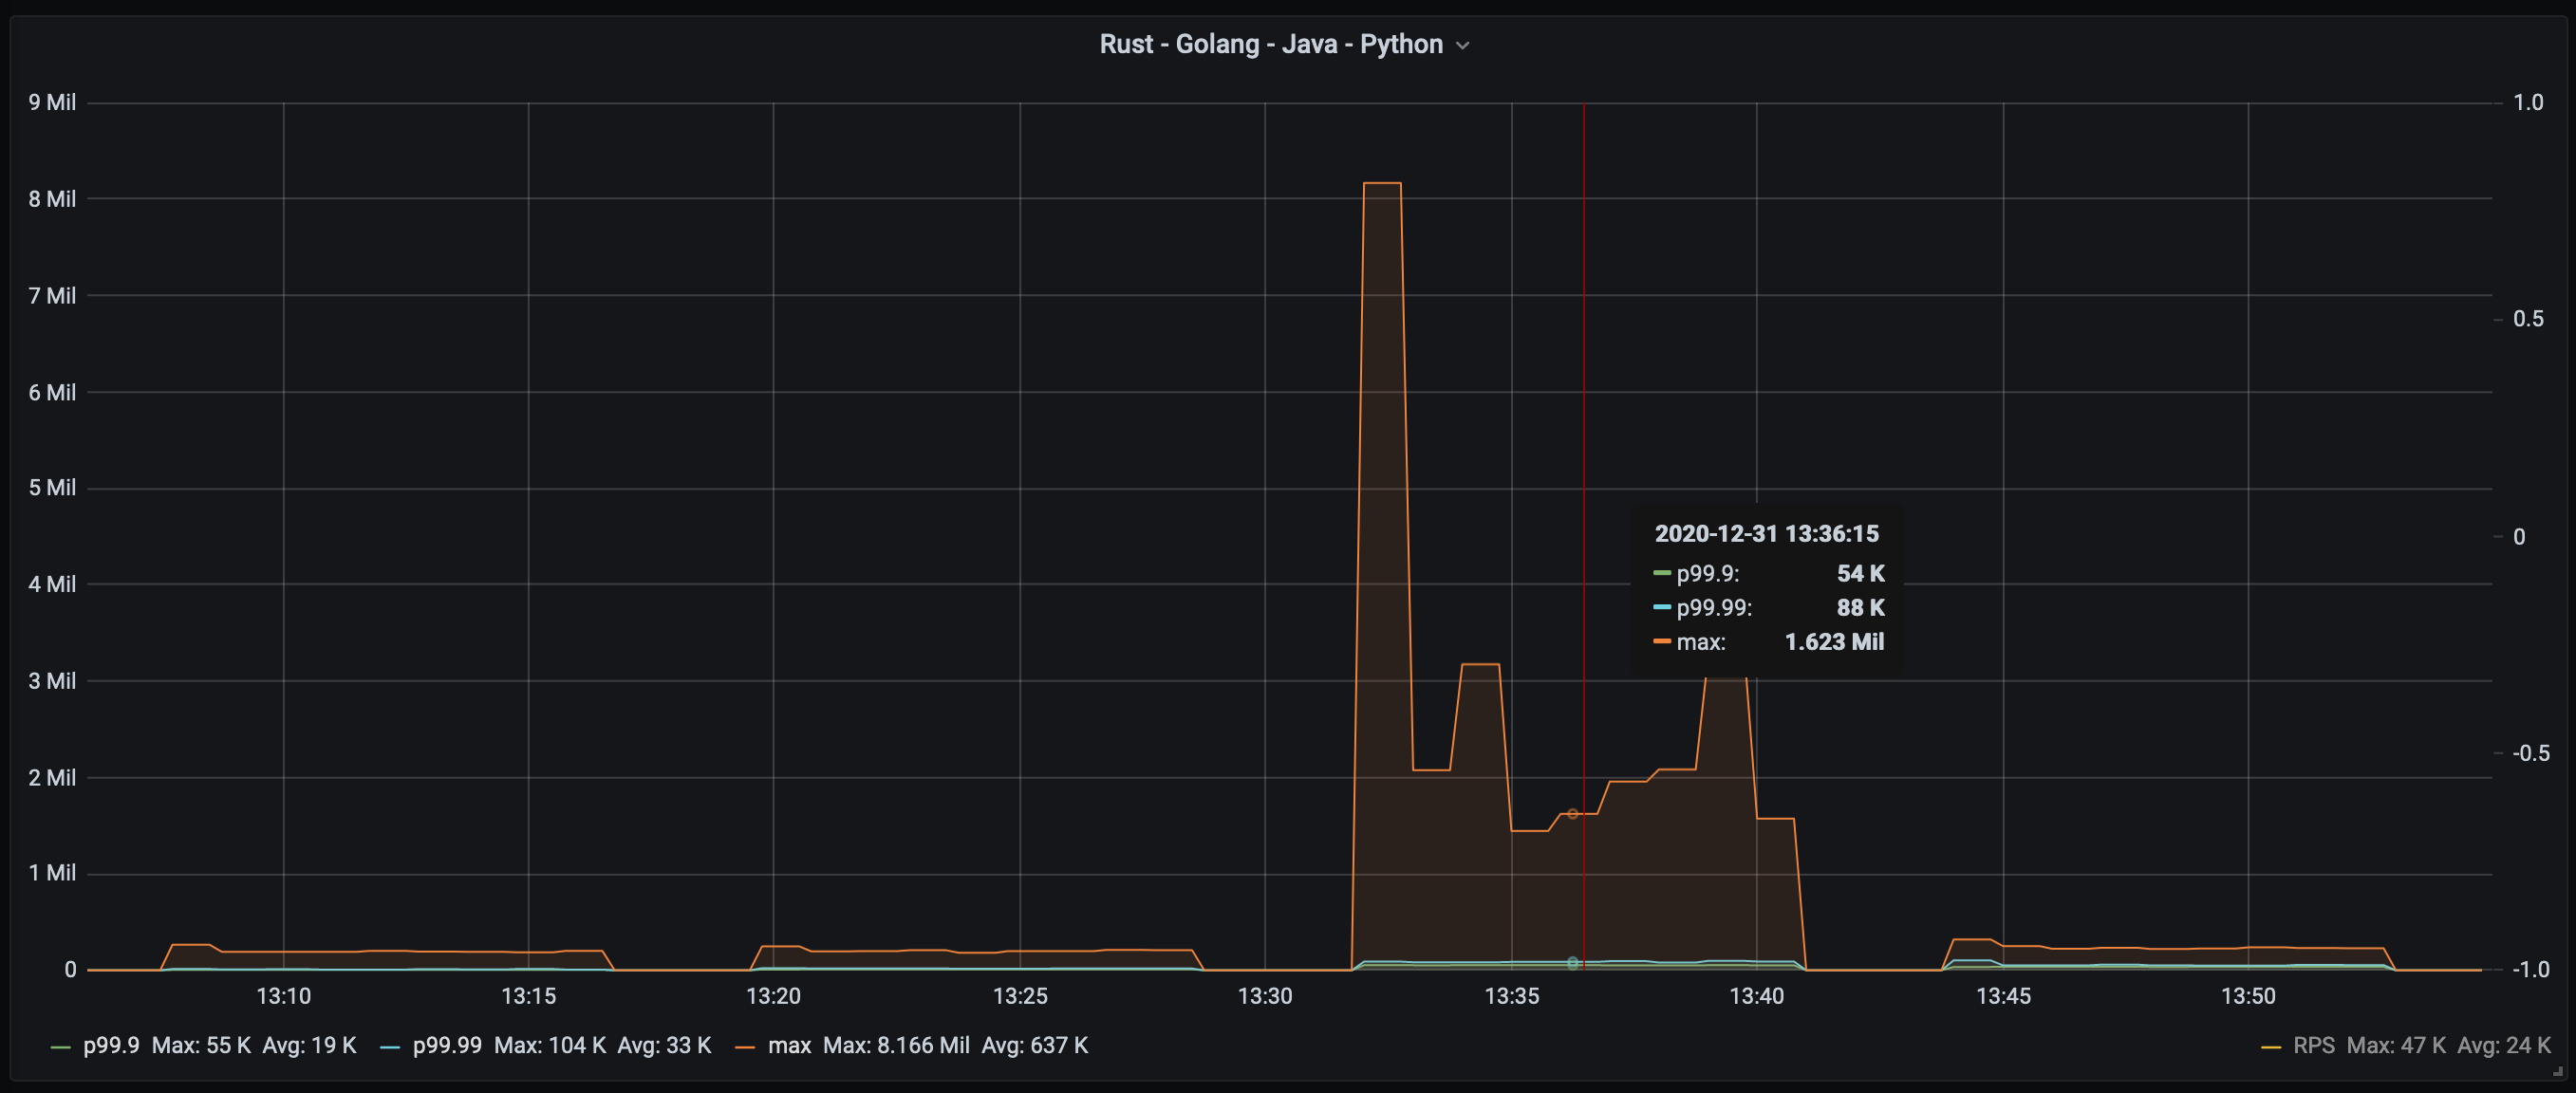Click the 8 Mil peak of max series
The image size is (2576, 1093).
[1382, 184]
